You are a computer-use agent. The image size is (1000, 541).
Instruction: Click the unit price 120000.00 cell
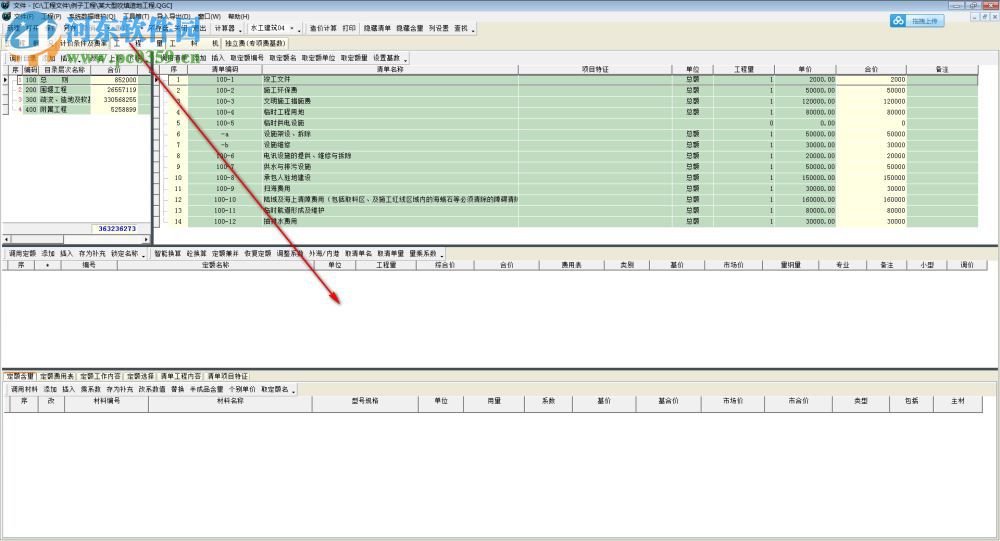pos(805,101)
